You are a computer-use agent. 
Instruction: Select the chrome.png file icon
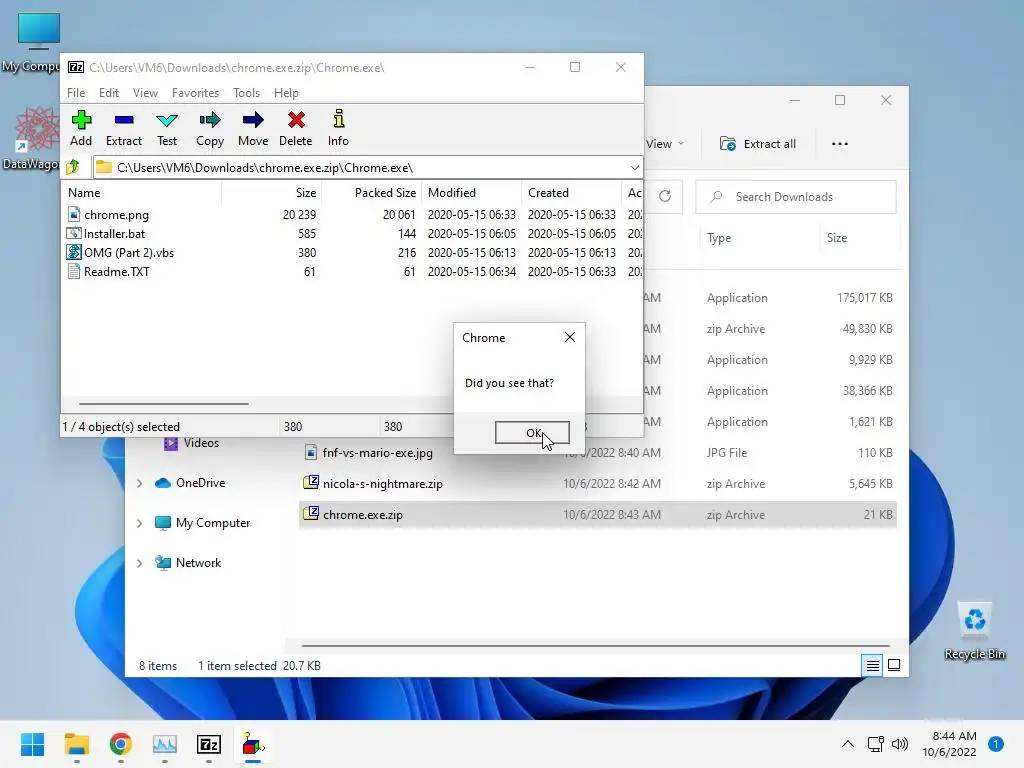pos(74,214)
